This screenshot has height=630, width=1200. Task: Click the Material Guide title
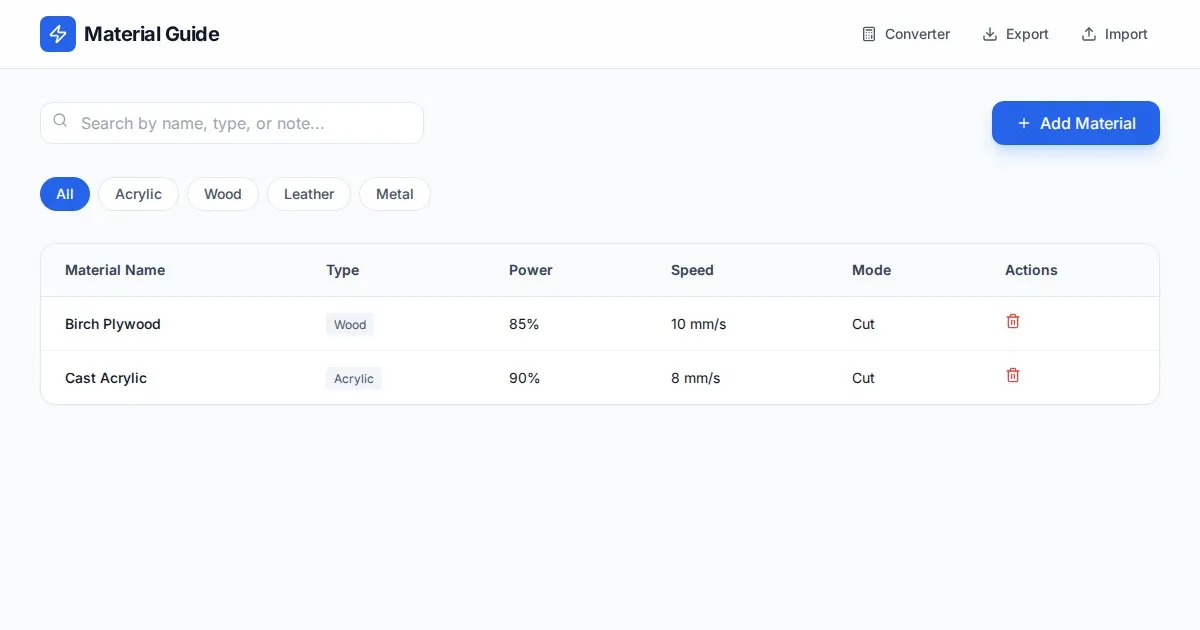tap(152, 34)
